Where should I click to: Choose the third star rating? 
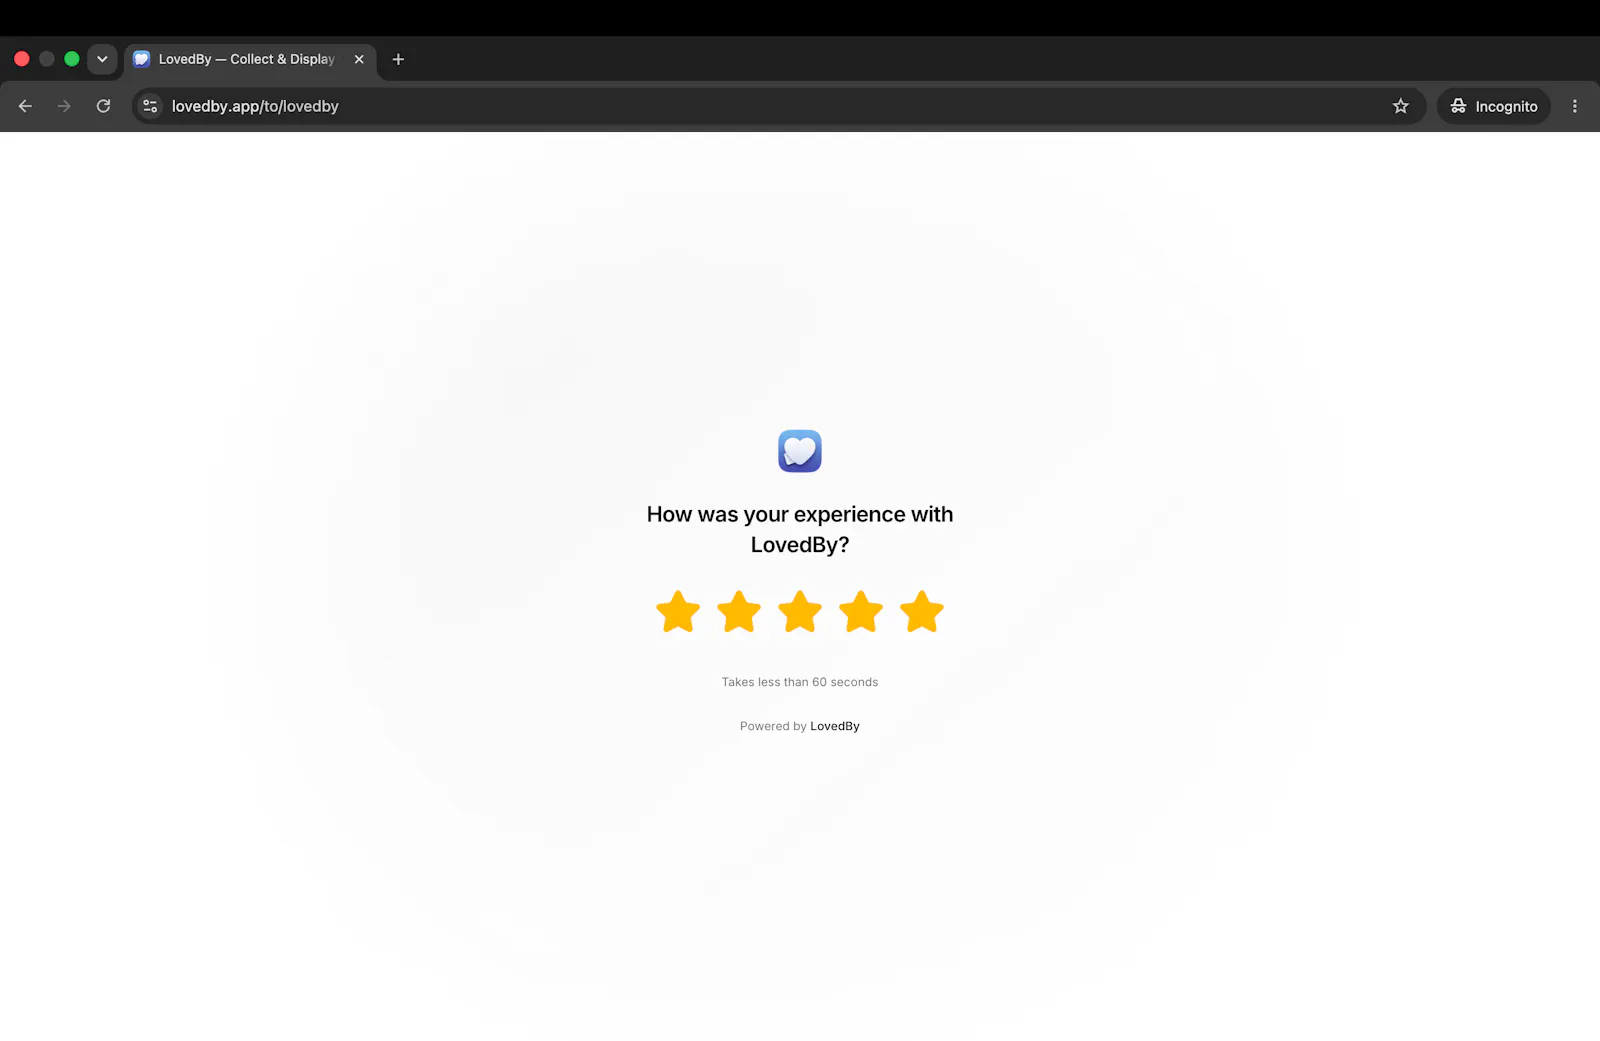pos(800,611)
